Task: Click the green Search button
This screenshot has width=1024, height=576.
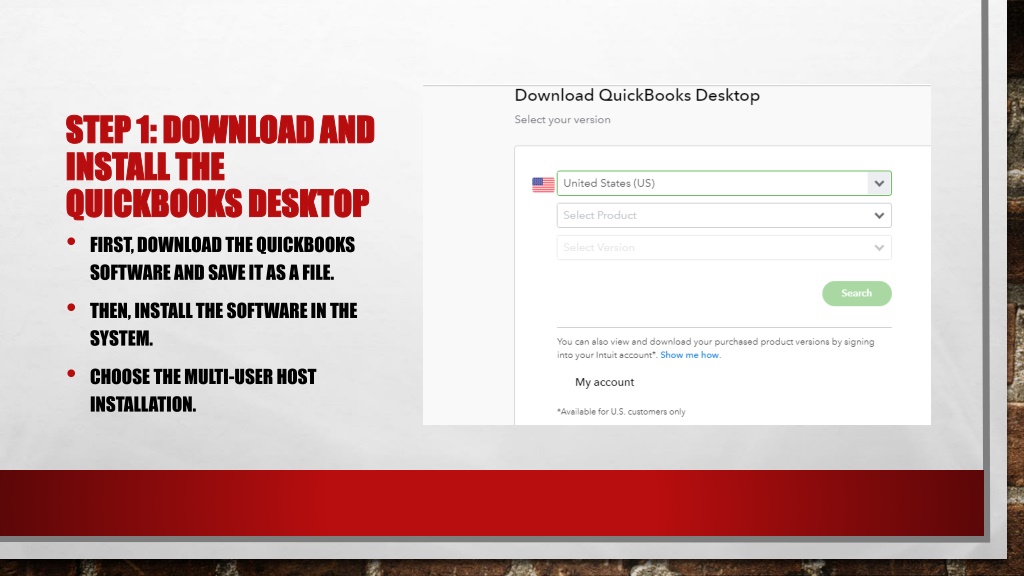Action: click(x=856, y=293)
